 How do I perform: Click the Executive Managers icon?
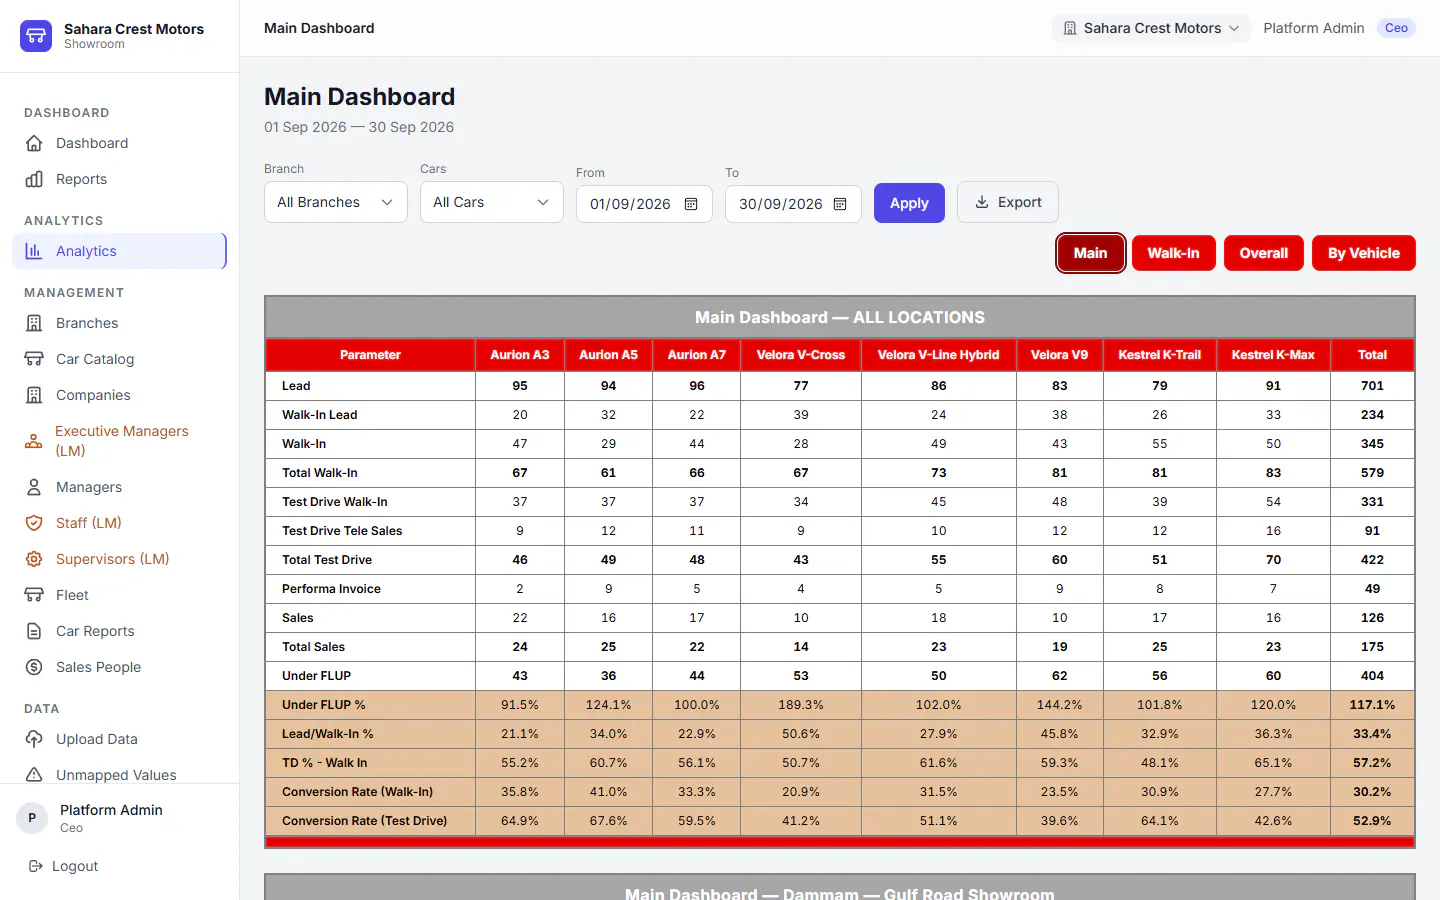pos(34,441)
